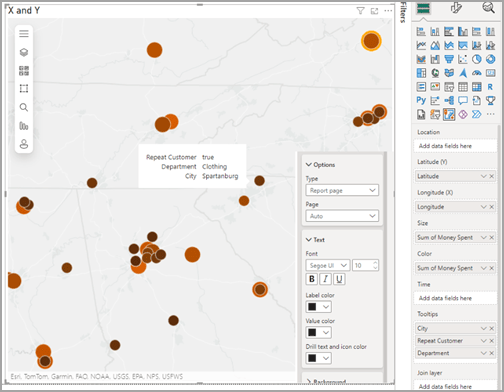Open the Type dropdown showing Report page
This screenshot has width=504, height=392.
coord(342,190)
